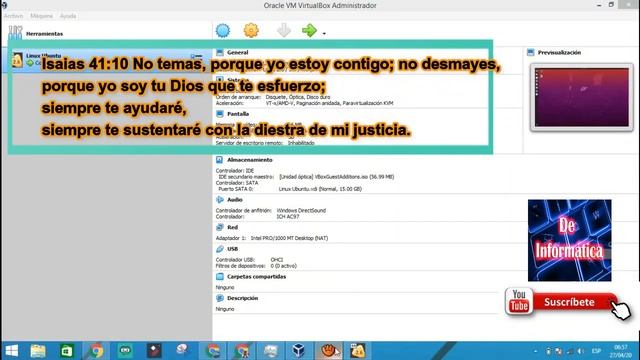The image size is (640, 360).
Task: Open File Explorer from the taskbar
Action: [x=38, y=351]
